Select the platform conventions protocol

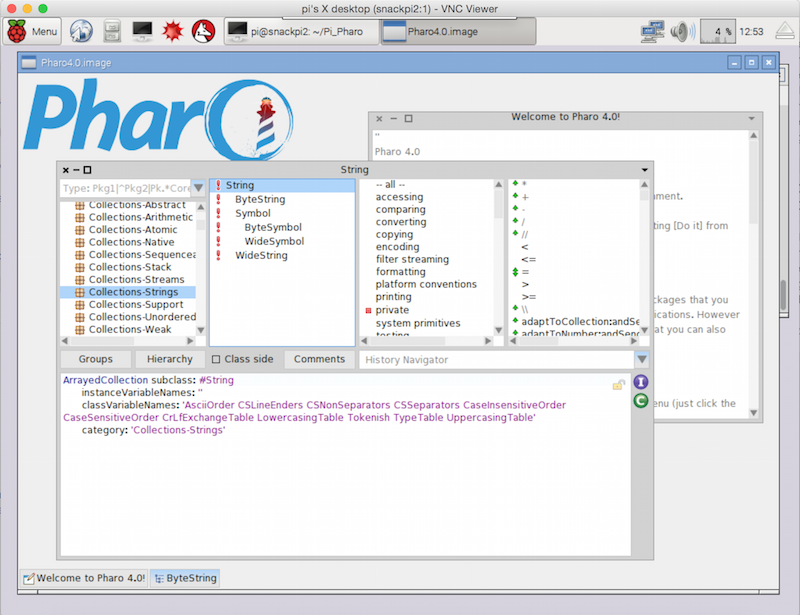point(426,284)
